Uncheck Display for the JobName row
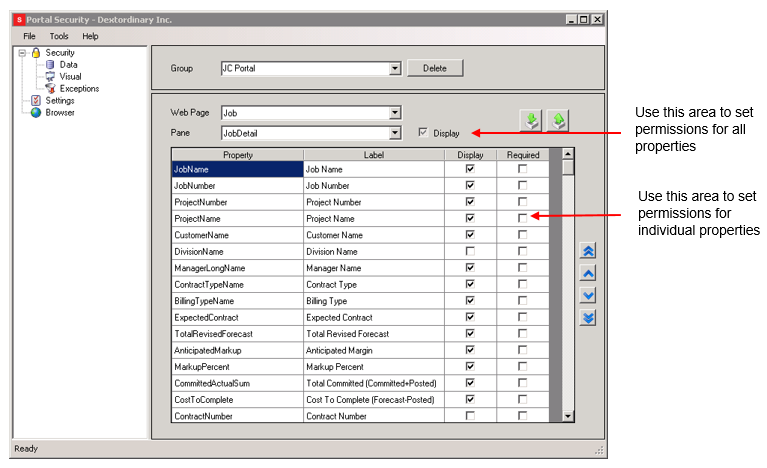 470,169
